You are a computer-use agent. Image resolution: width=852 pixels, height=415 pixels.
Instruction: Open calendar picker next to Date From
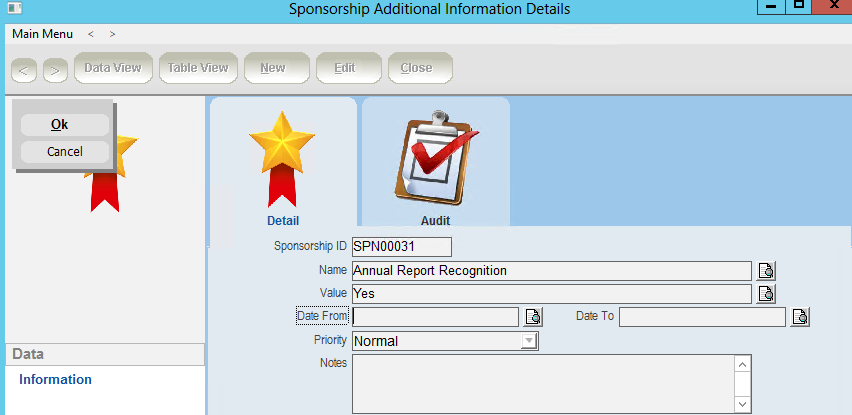(x=534, y=317)
